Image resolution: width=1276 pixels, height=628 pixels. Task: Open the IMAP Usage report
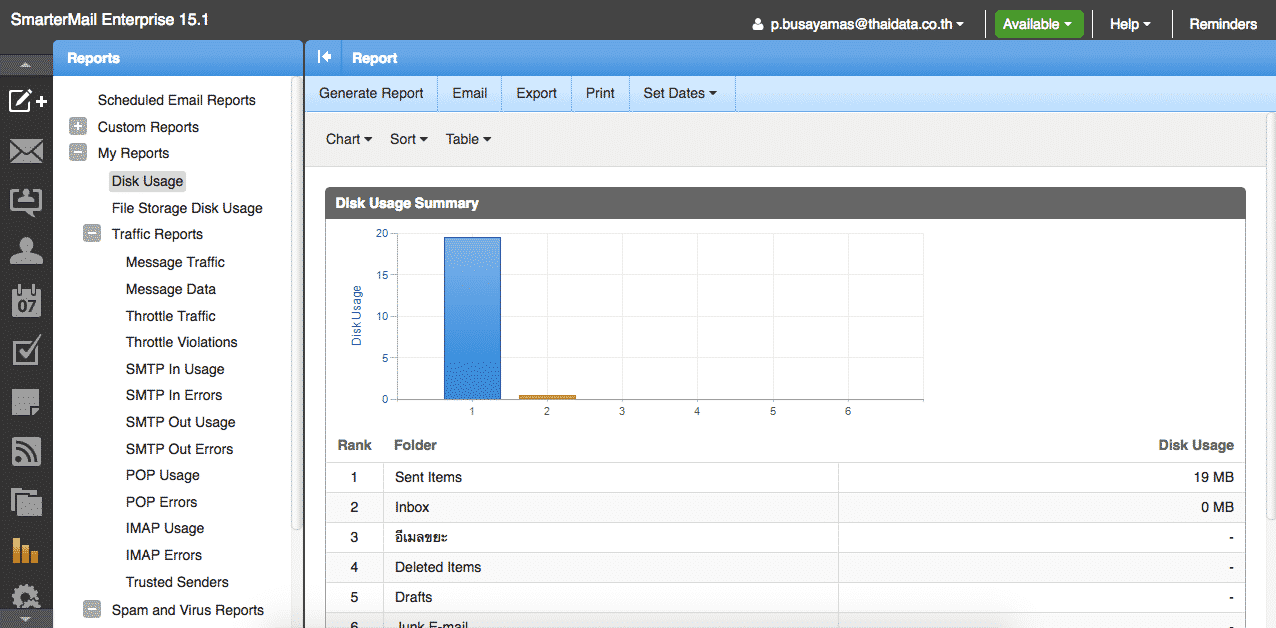point(165,528)
